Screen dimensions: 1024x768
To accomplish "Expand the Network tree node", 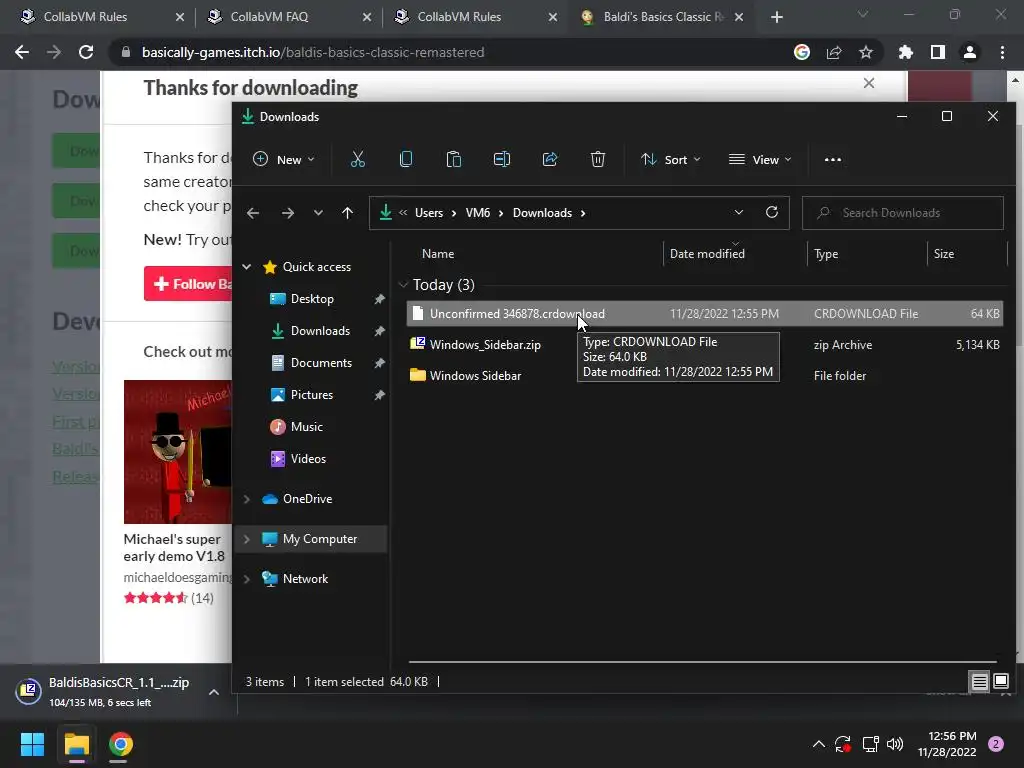I will pos(247,579).
